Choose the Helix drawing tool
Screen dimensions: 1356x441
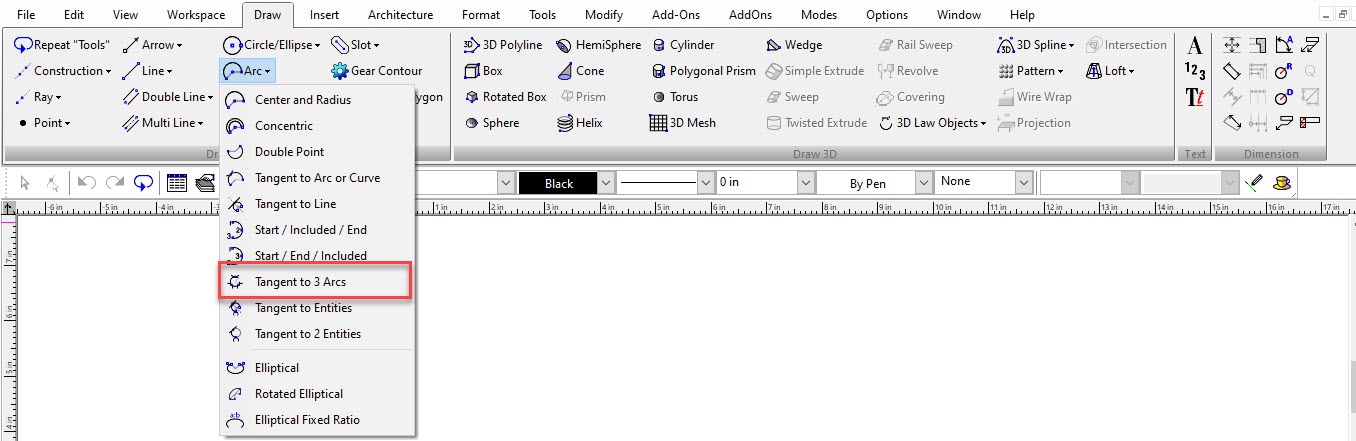tap(580, 123)
